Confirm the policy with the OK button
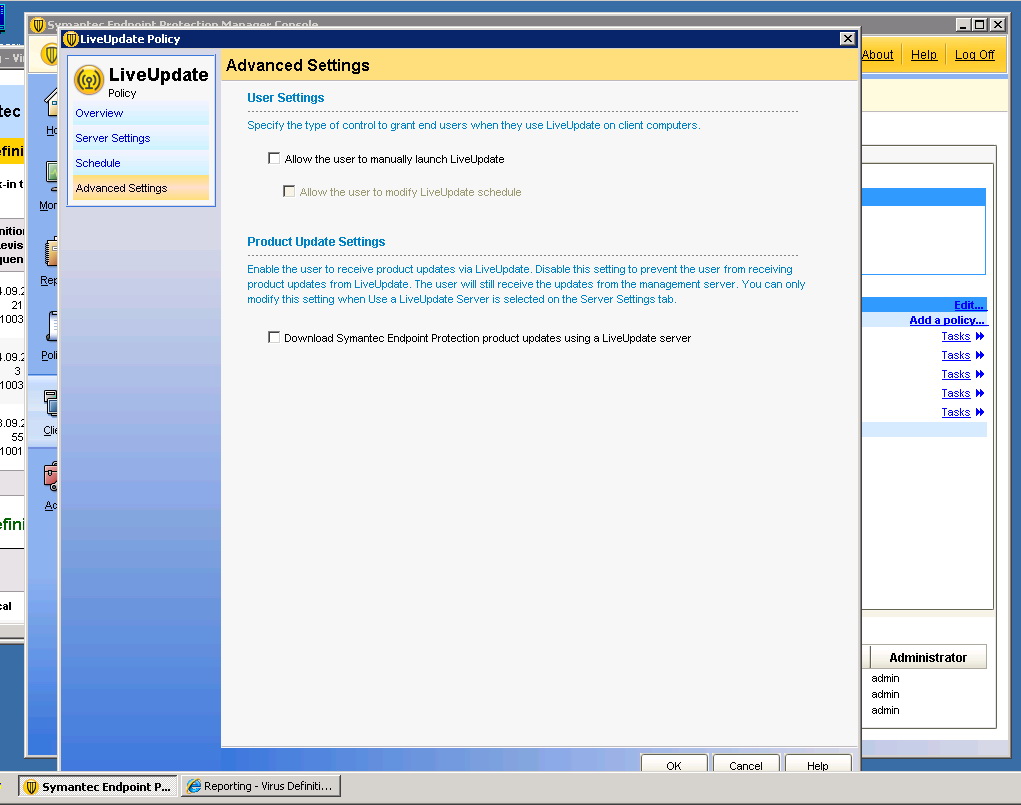 tap(674, 765)
